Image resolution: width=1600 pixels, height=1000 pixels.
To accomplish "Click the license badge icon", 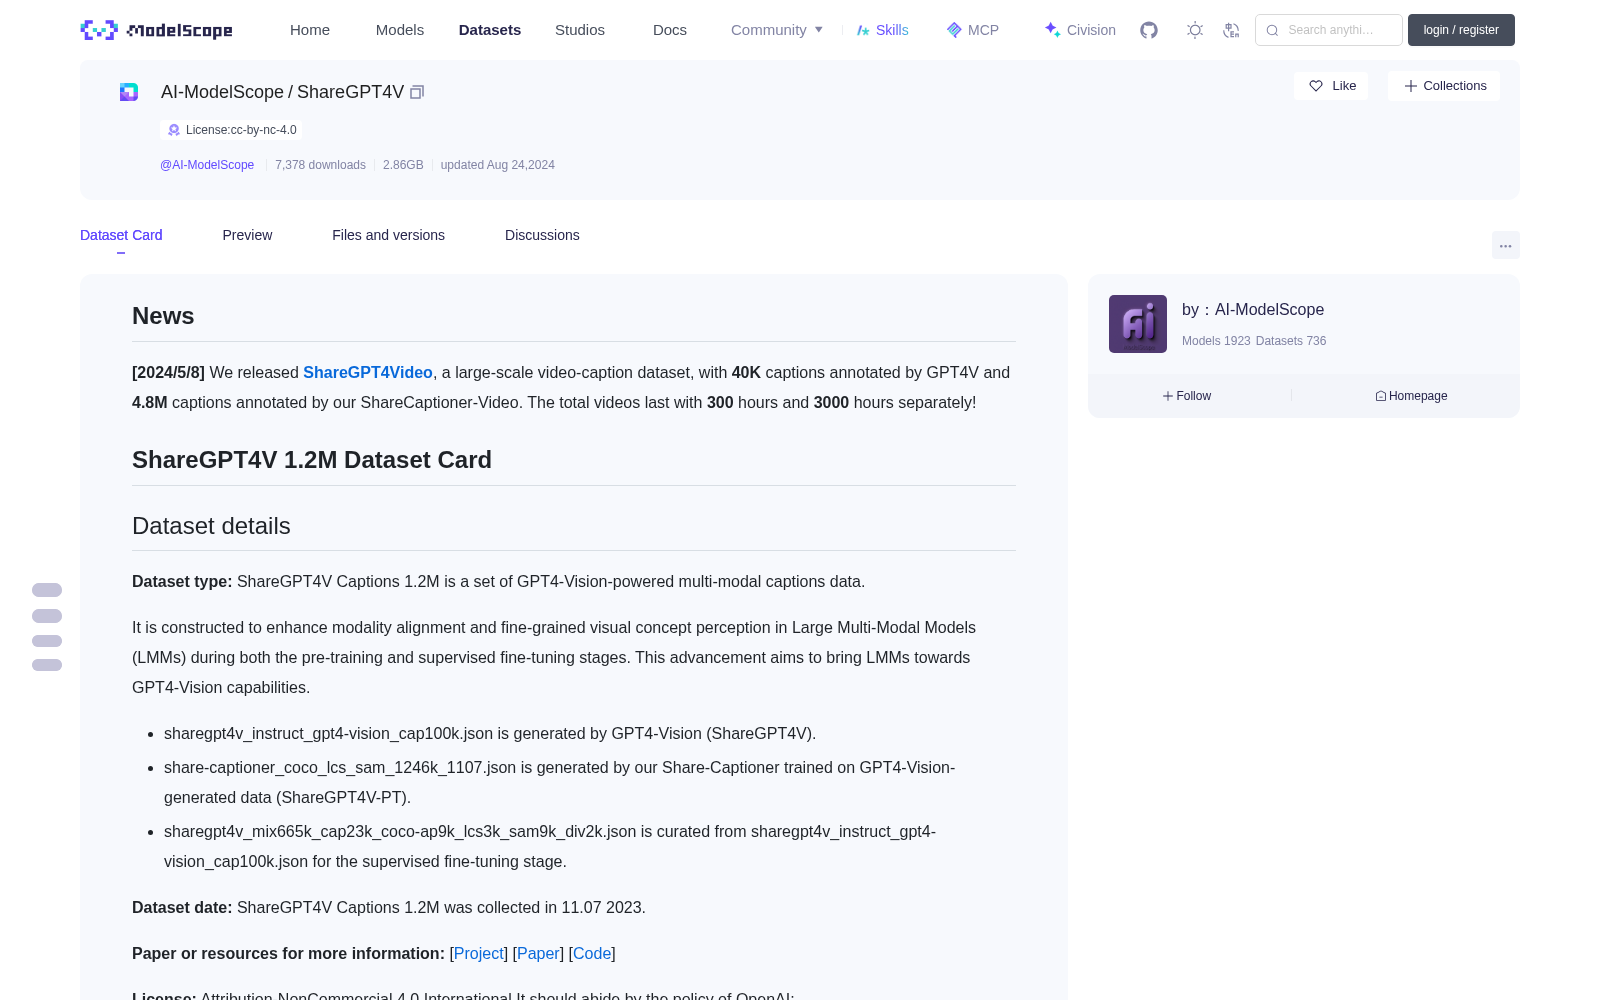I will pyautogui.click(x=174, y=130).
